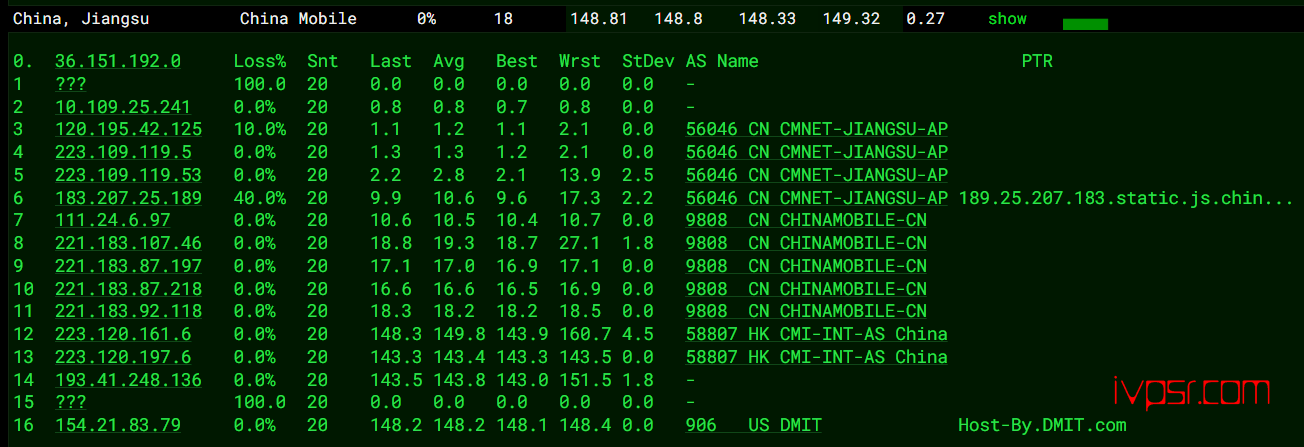Open AS link on hop 6 CMNET-JIANGSU-AP
The width and height of the screenshot is (1304, 447).
click(817, 199)
